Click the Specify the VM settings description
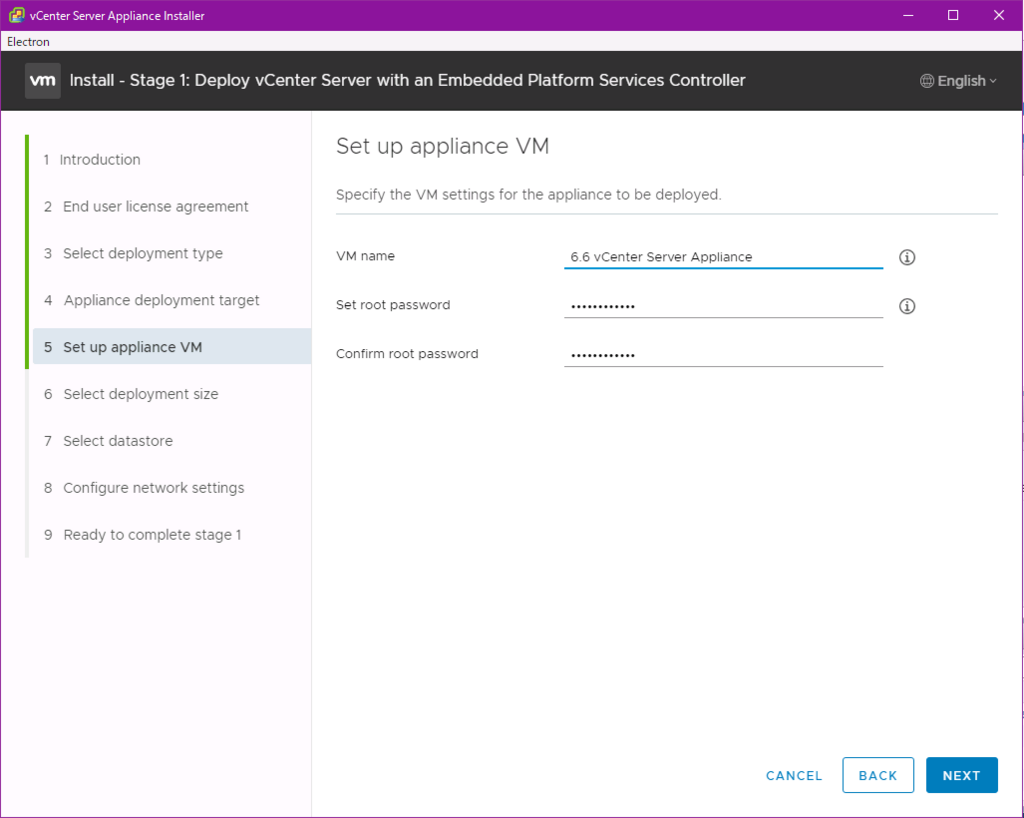The height and width of the screenshot is (818, 1024). (x=528, y=195)
